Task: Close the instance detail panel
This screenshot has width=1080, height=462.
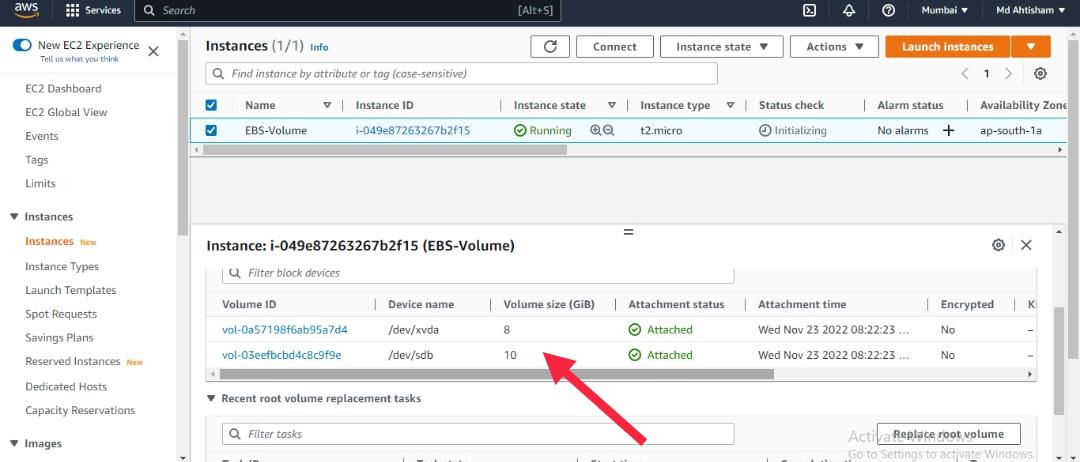Action: [x=1026, y=245]
